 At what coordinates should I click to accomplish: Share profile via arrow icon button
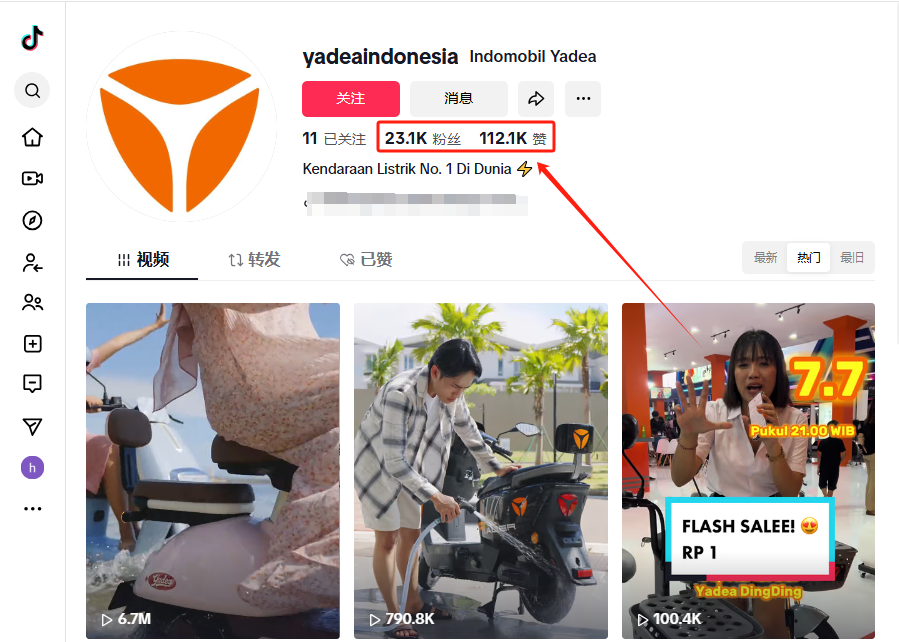(536, 99)
